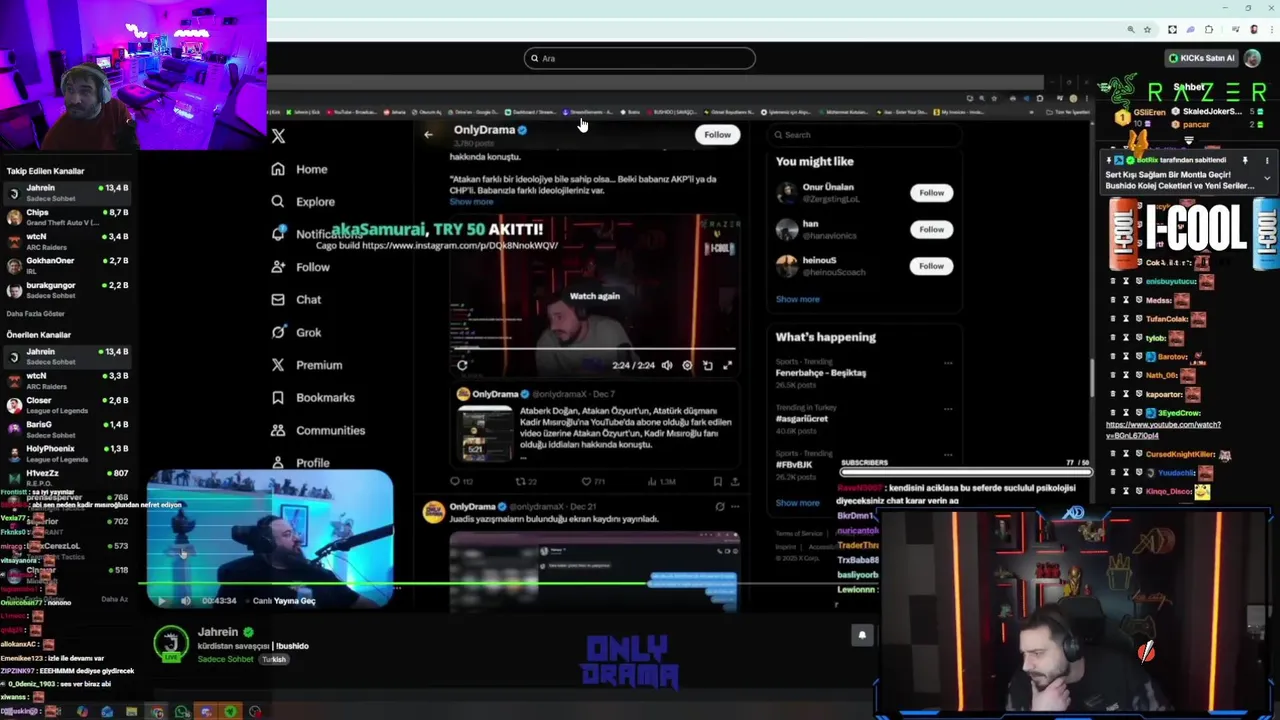Screen dimensions: 1280x720
Task: Follow the han account
Action: pos(931,229)
